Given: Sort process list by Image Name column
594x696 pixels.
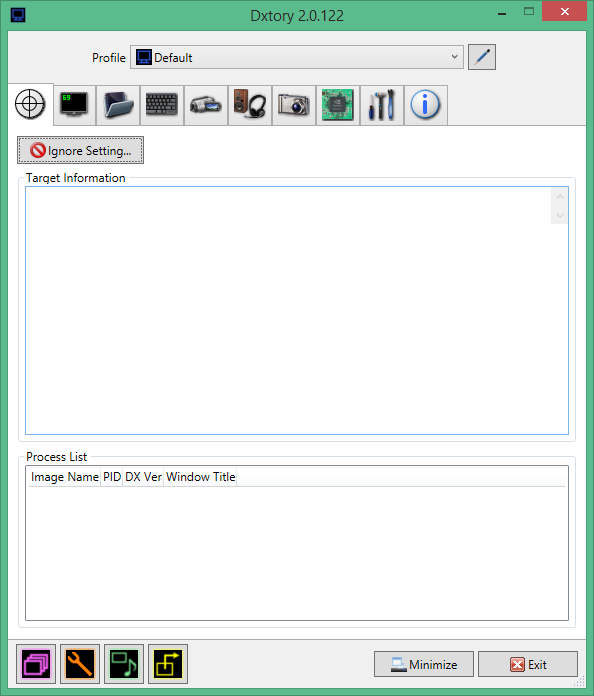Looking at the screenshot, I should click(x=65, y=477).
